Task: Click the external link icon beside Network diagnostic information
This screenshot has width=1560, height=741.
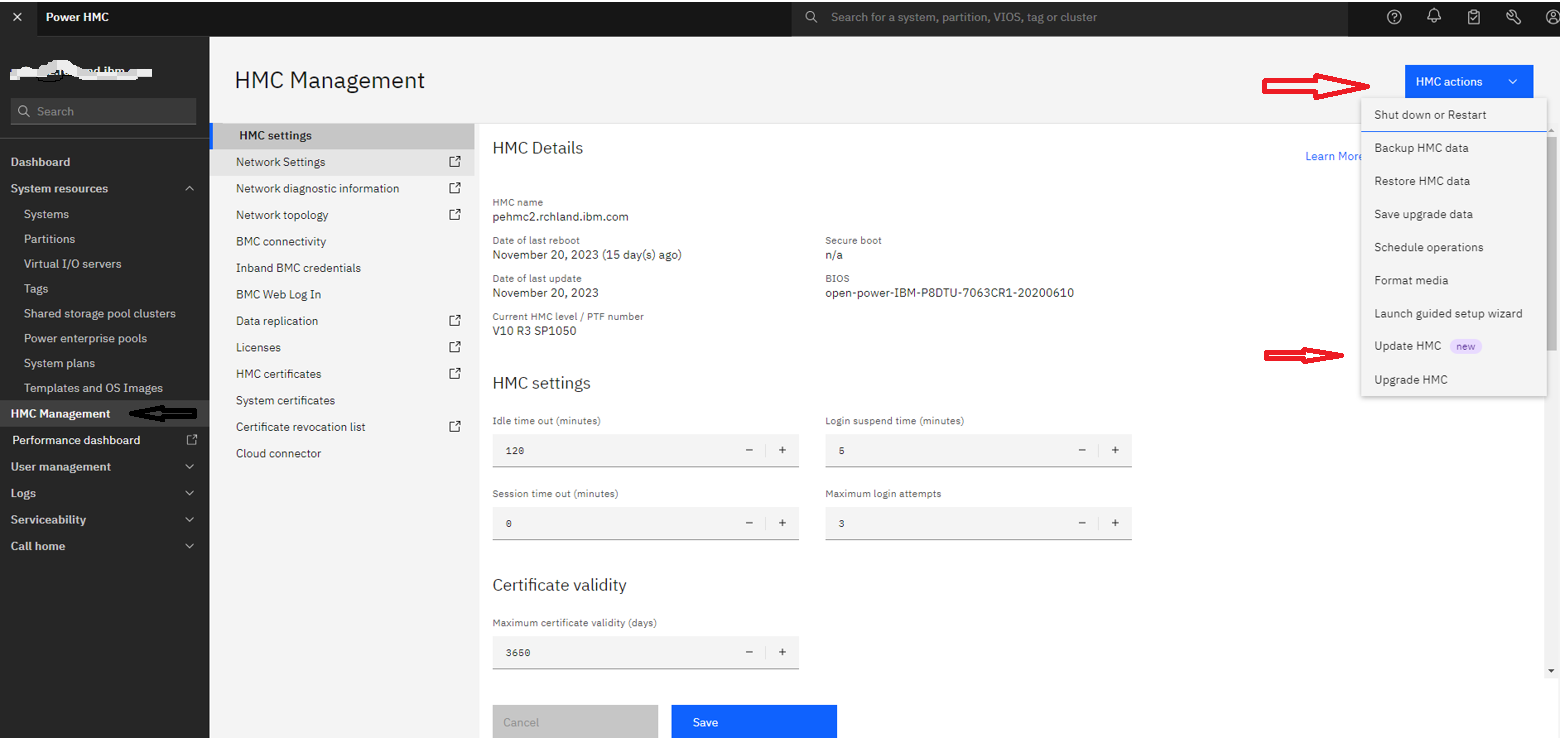Action: point(455,188)
